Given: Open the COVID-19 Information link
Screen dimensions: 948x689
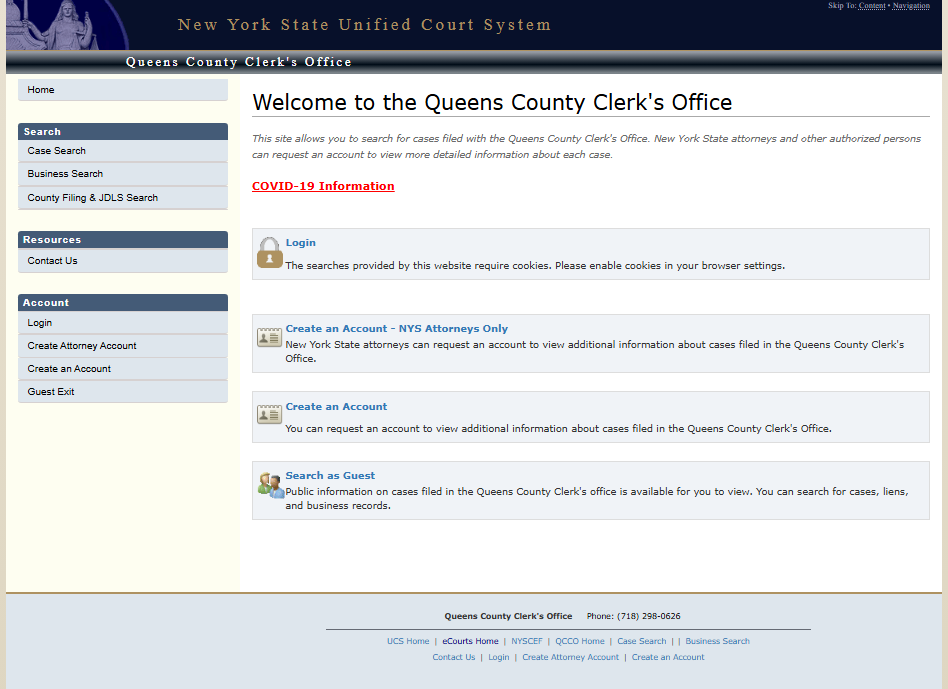Looking at the screenshot, I should 323,186.
